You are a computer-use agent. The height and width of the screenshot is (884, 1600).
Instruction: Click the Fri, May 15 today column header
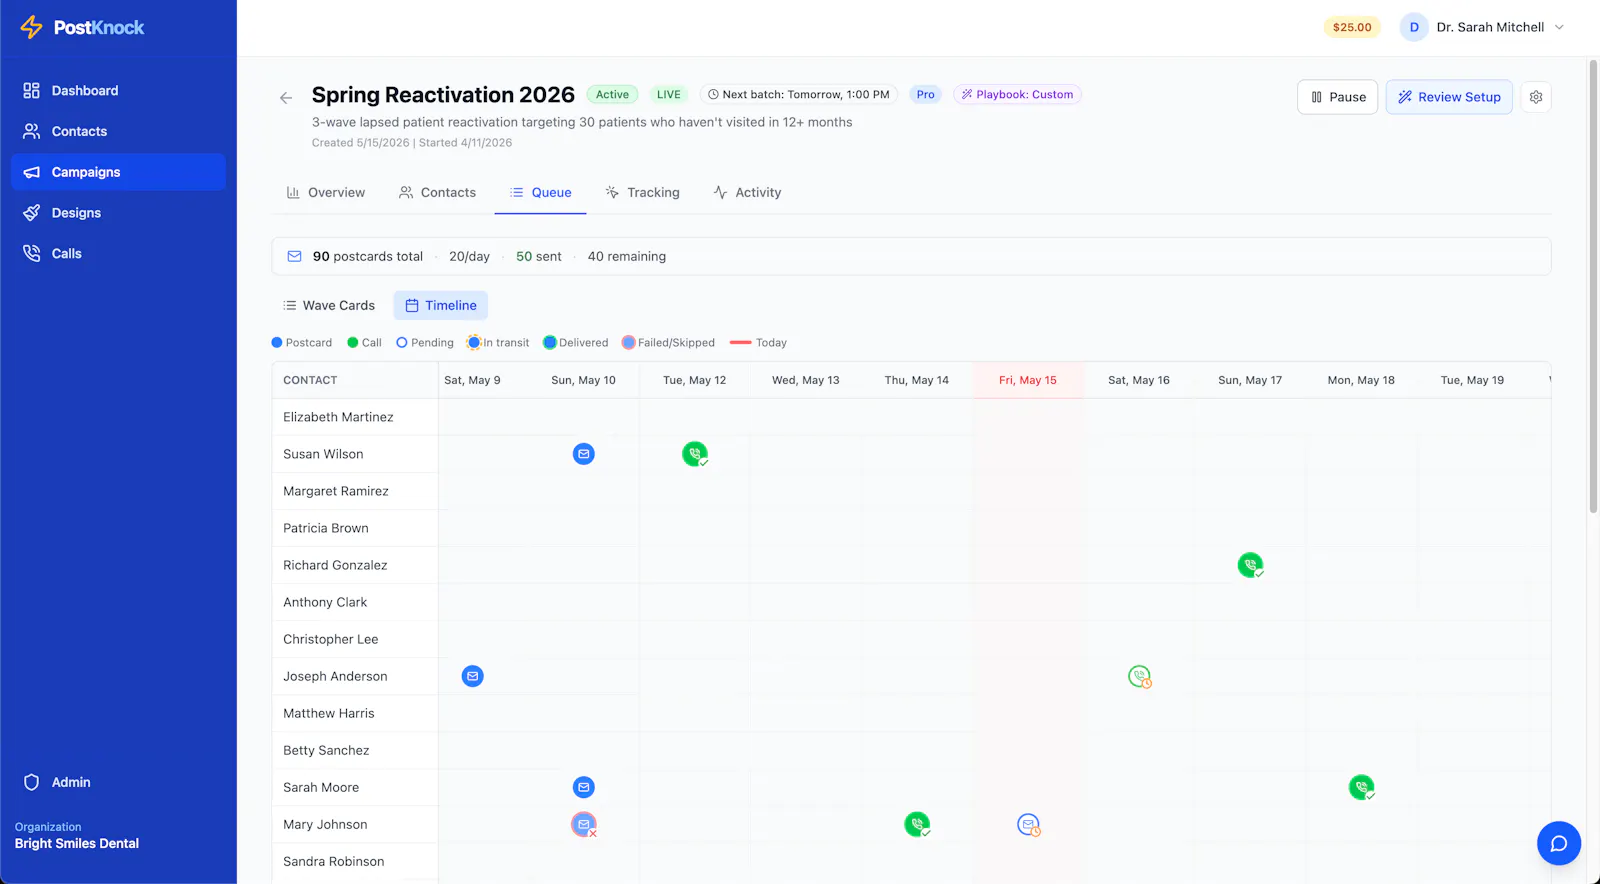click(1028, 380)
